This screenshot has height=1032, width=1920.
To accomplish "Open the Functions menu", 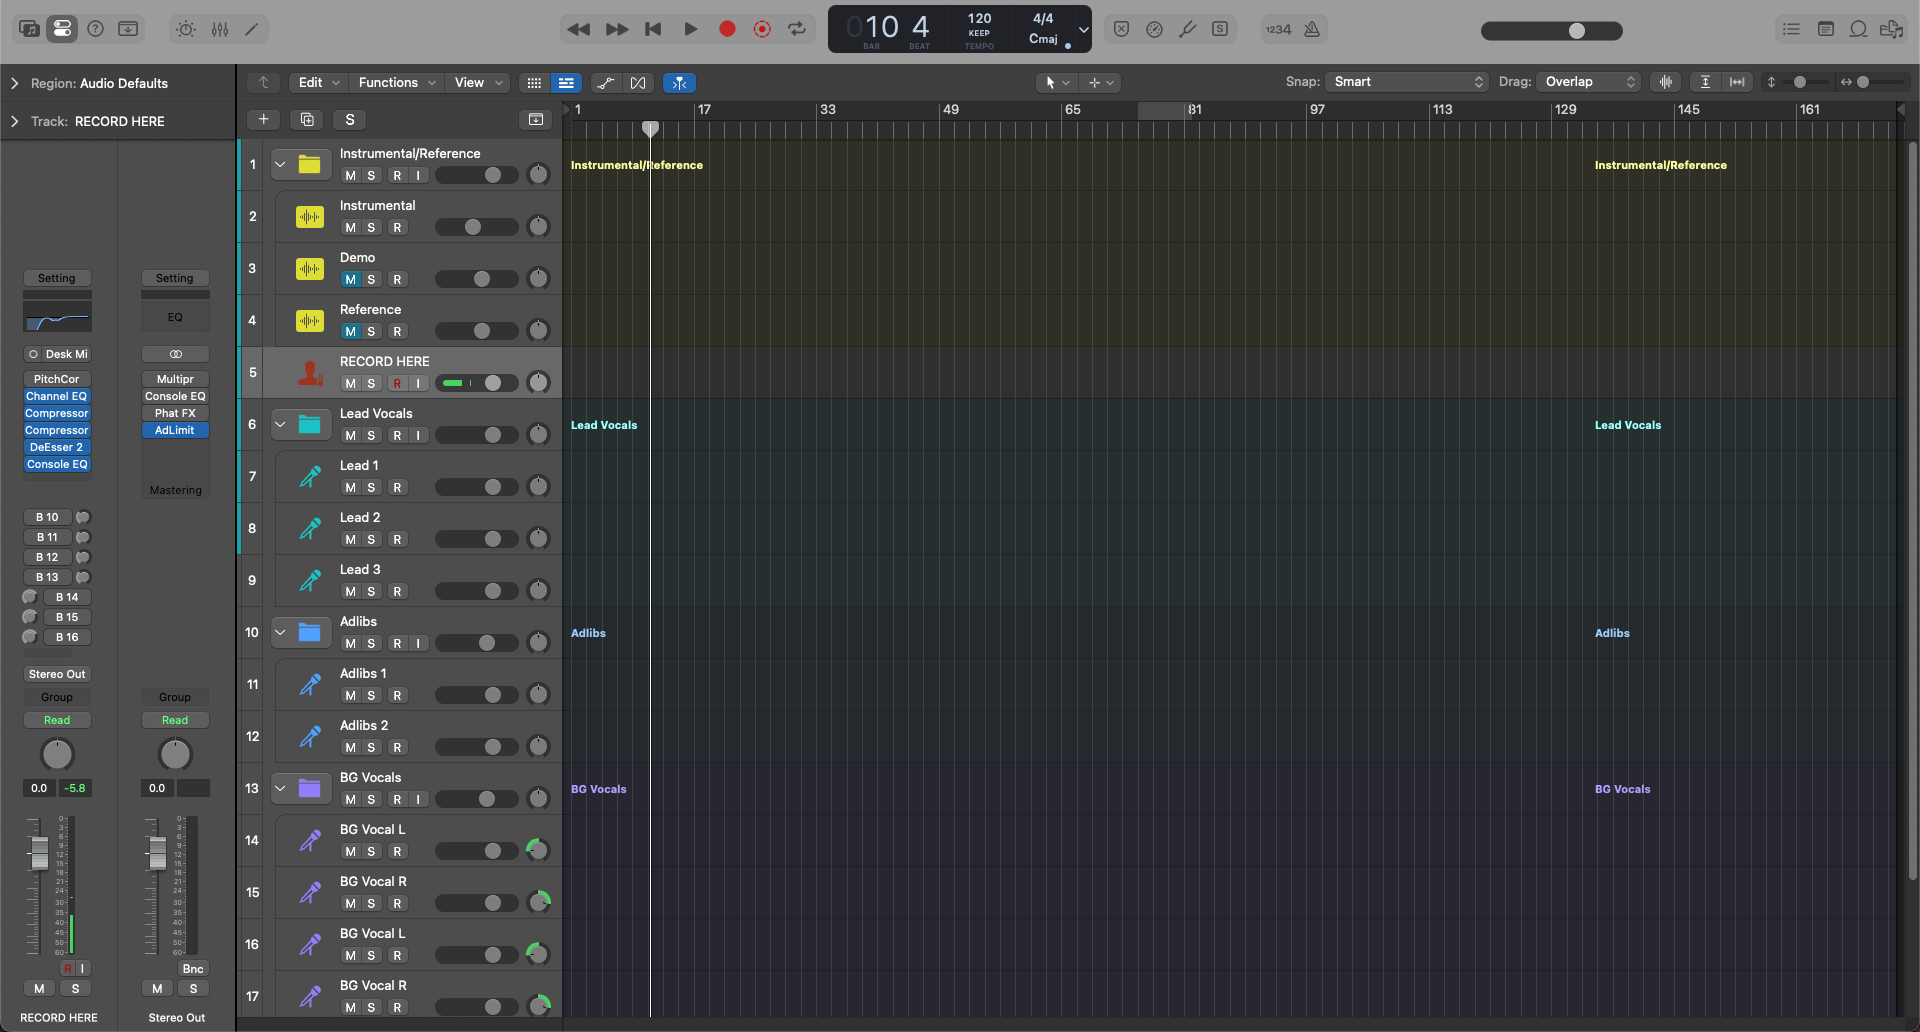I will click(x=390, y=82).
